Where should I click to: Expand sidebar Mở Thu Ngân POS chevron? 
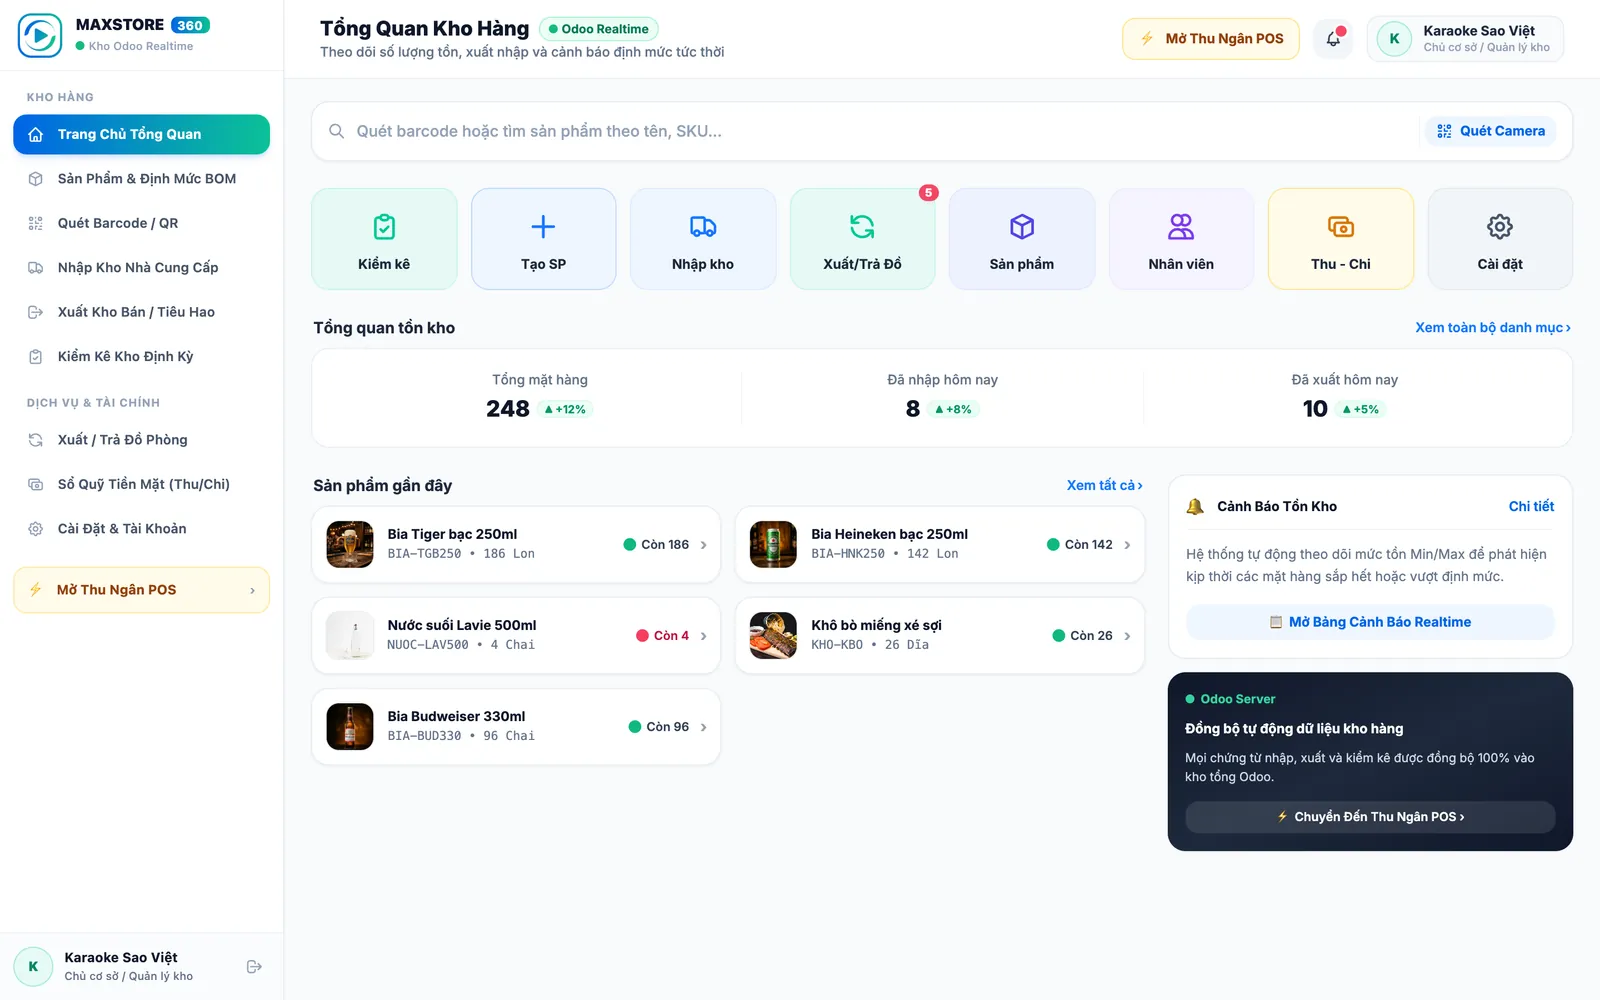click(252, 591)
